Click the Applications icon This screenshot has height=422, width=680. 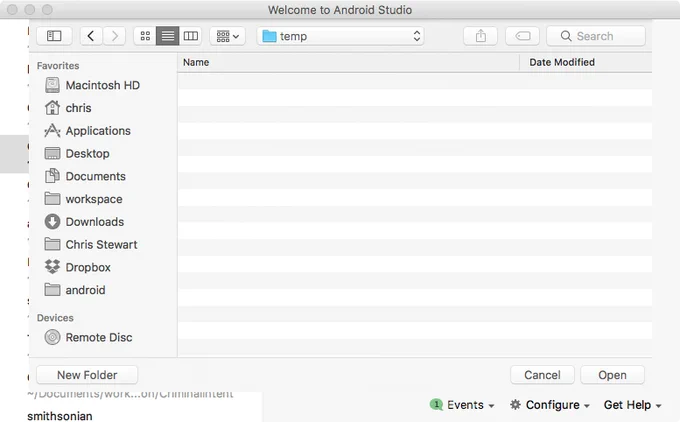(x=52, y=131)
